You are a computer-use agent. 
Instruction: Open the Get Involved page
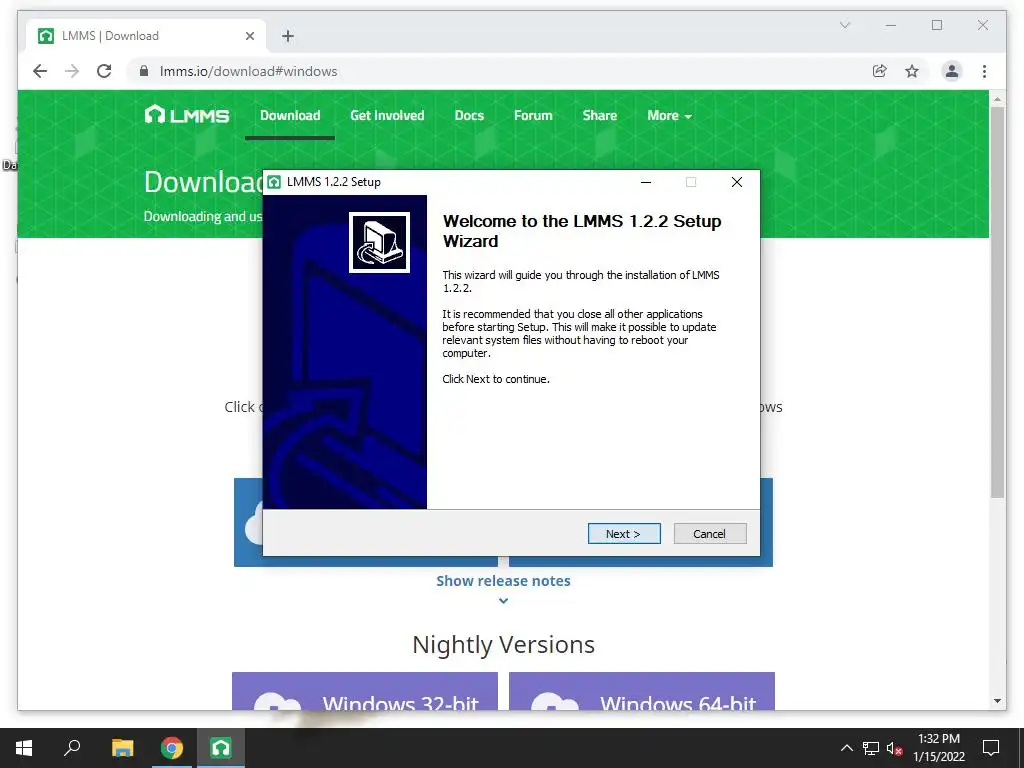387,116
